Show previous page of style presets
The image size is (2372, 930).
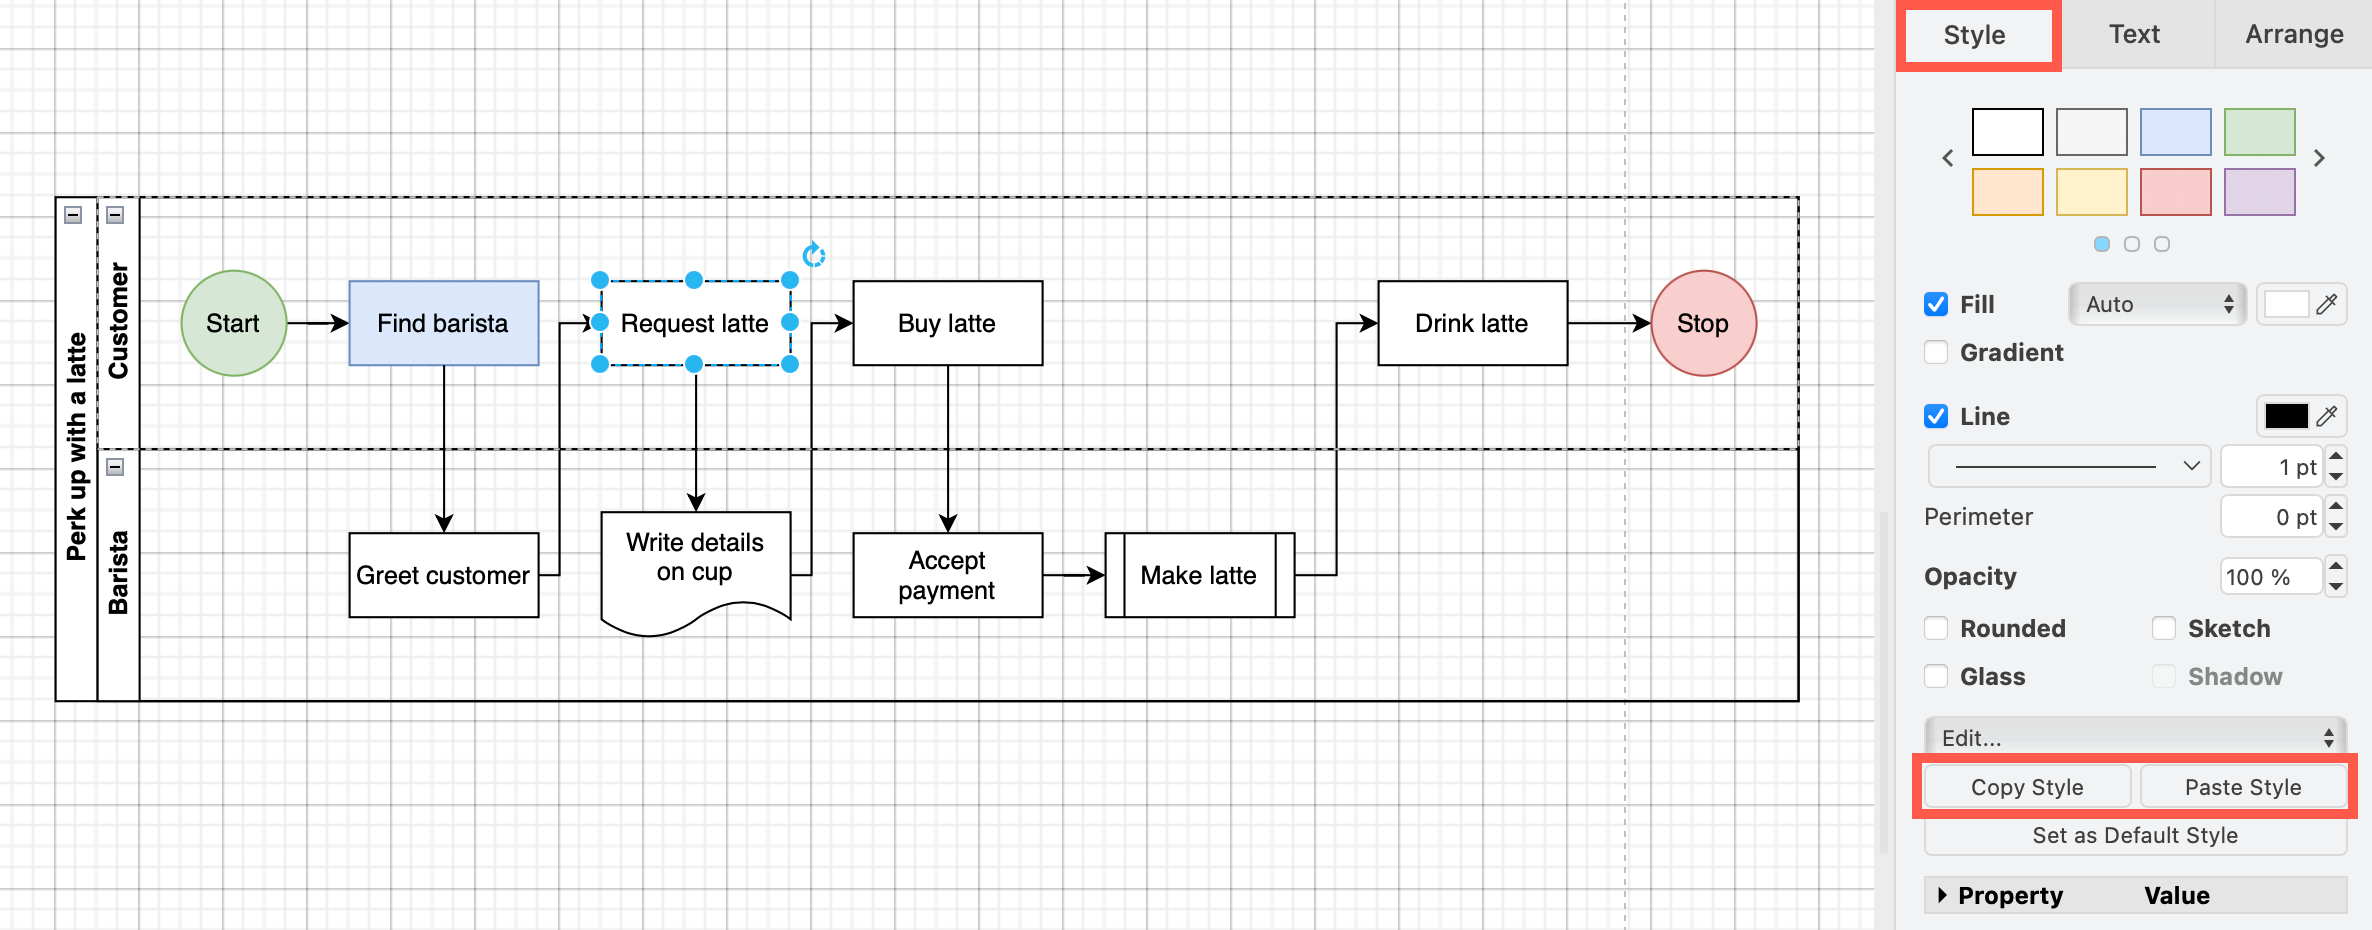coord(1950,160)
